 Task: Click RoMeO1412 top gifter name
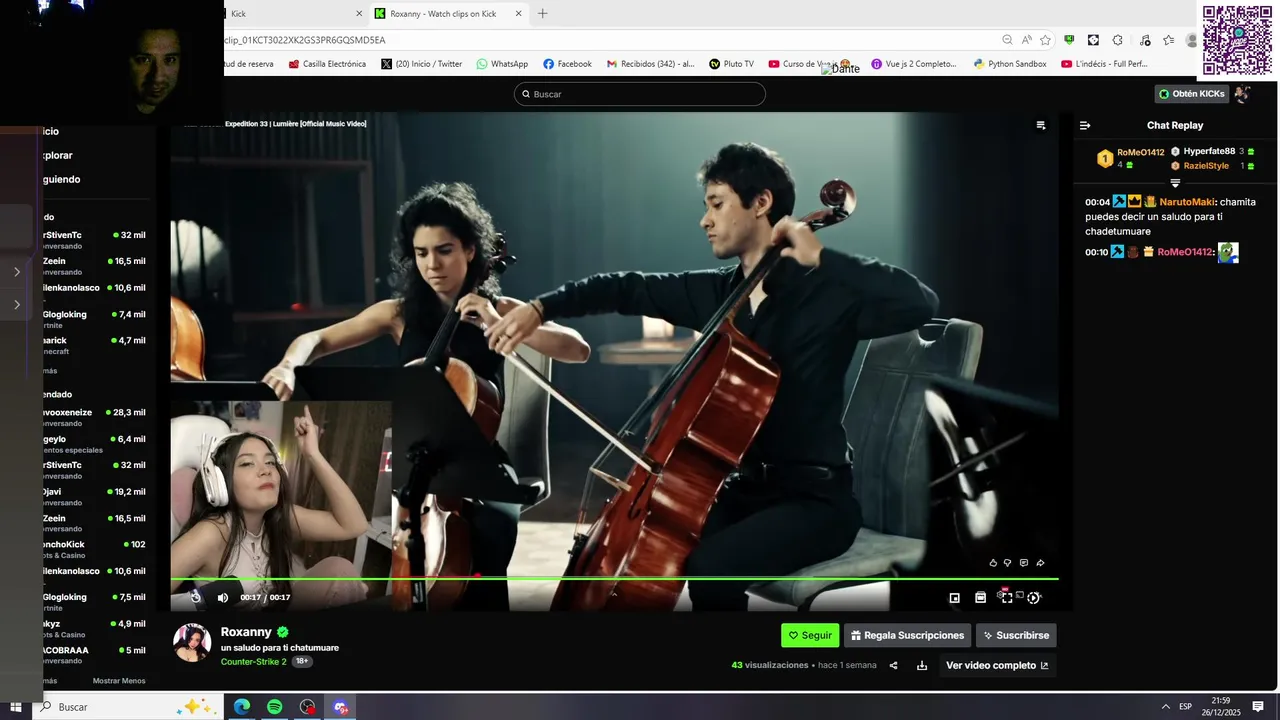[x=1141, y=152]
